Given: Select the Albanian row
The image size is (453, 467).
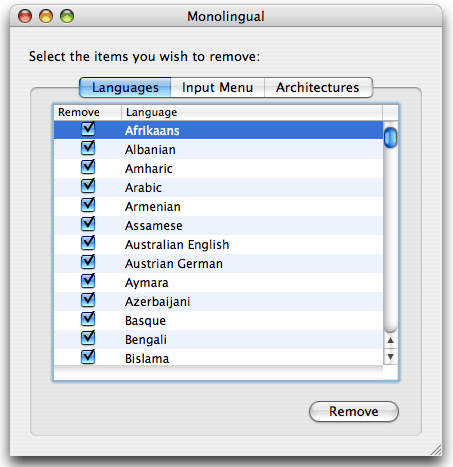Looking at the screenshot, I should click(x=218, y=149).
